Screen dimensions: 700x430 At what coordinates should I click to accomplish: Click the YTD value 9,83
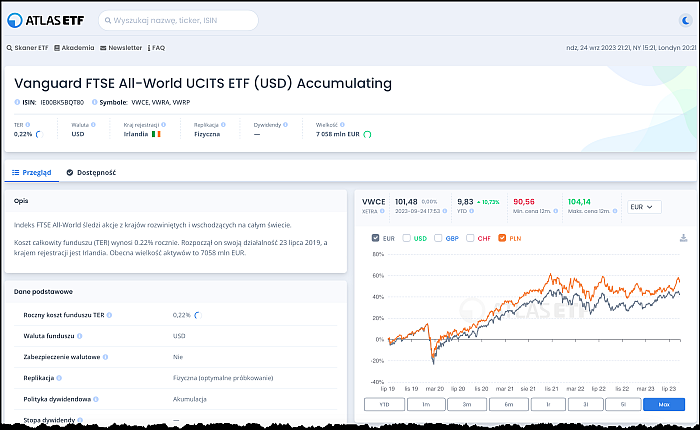pyautogui.click(x=465, y=202)
